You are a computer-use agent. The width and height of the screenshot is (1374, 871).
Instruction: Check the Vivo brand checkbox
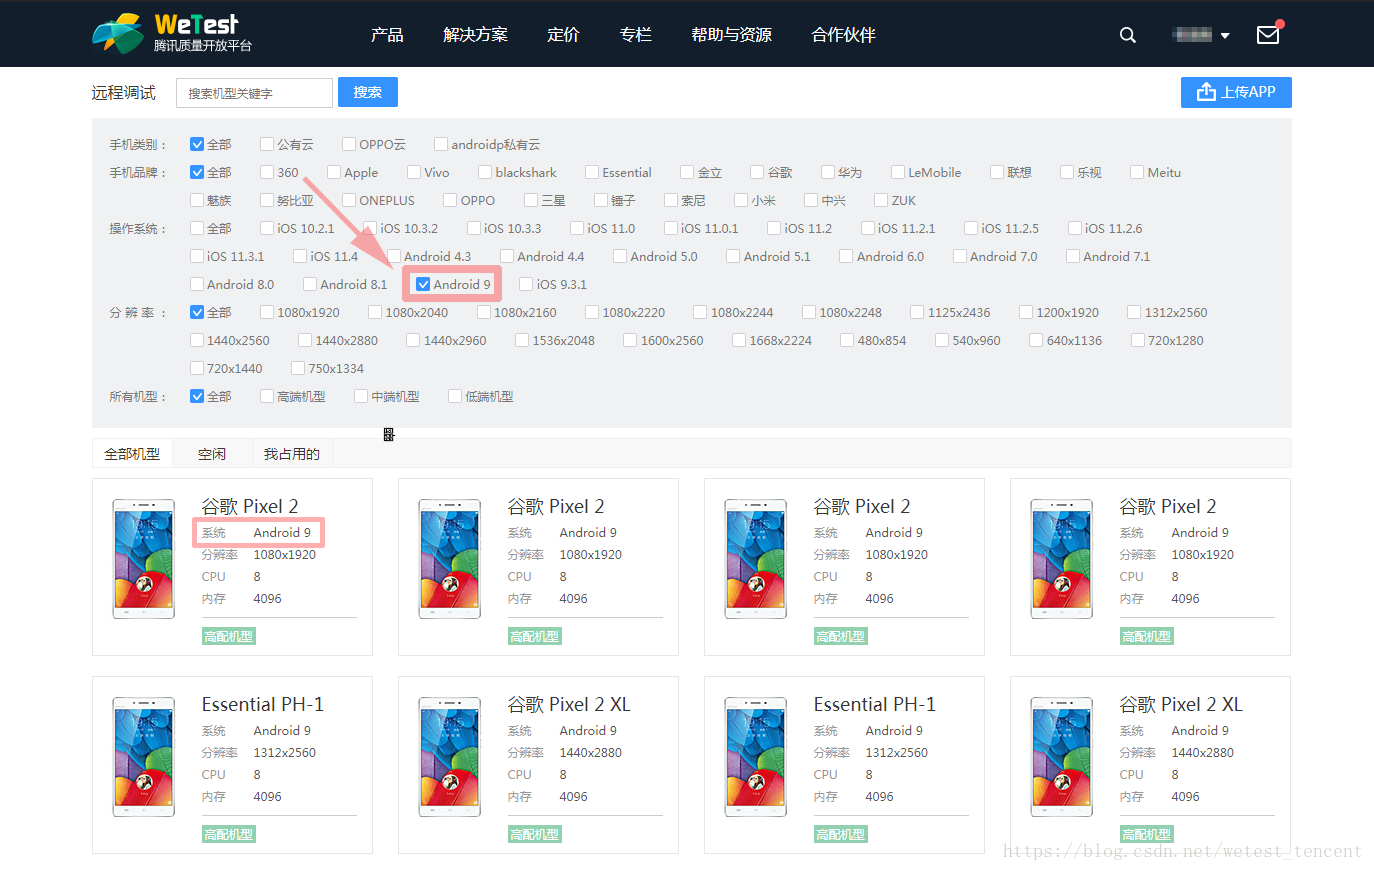pyautogui.click(x=414, y=172)
